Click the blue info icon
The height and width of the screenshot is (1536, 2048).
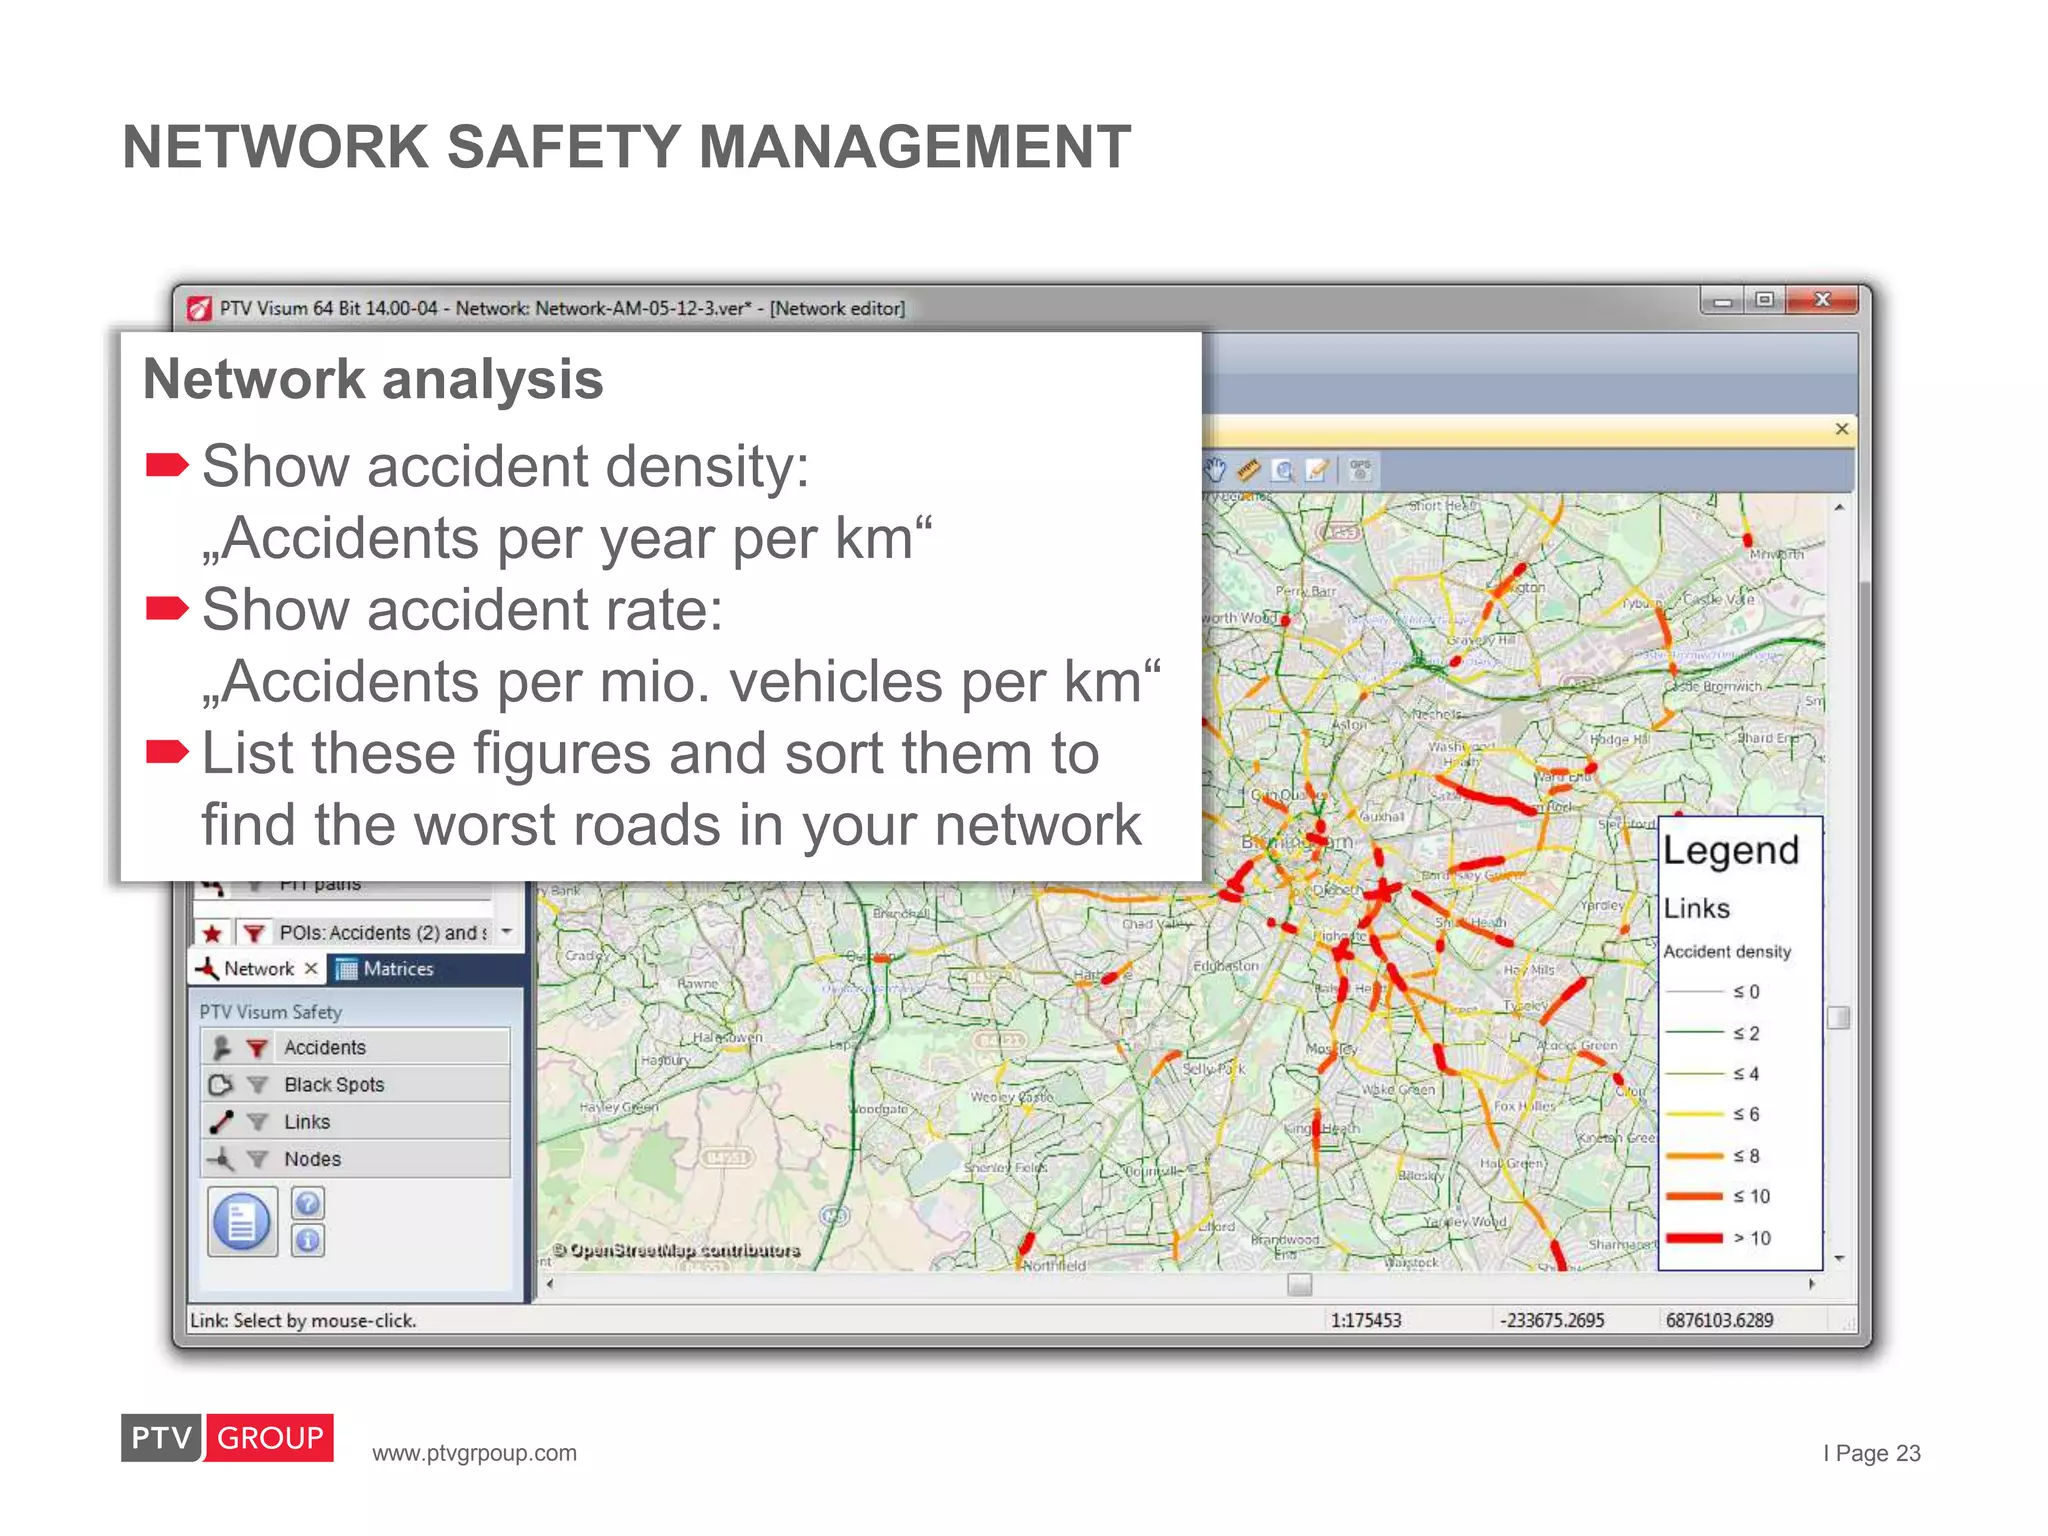point(308,1241)
